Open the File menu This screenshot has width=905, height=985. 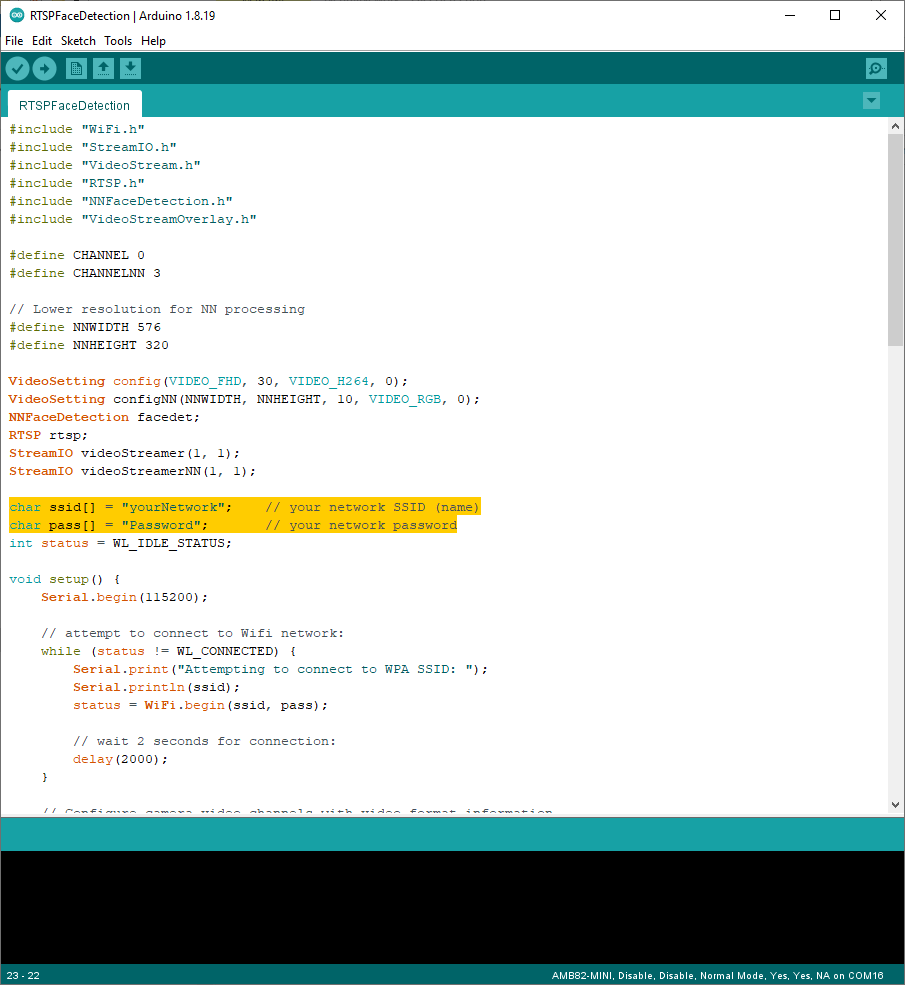coord(14,41)
